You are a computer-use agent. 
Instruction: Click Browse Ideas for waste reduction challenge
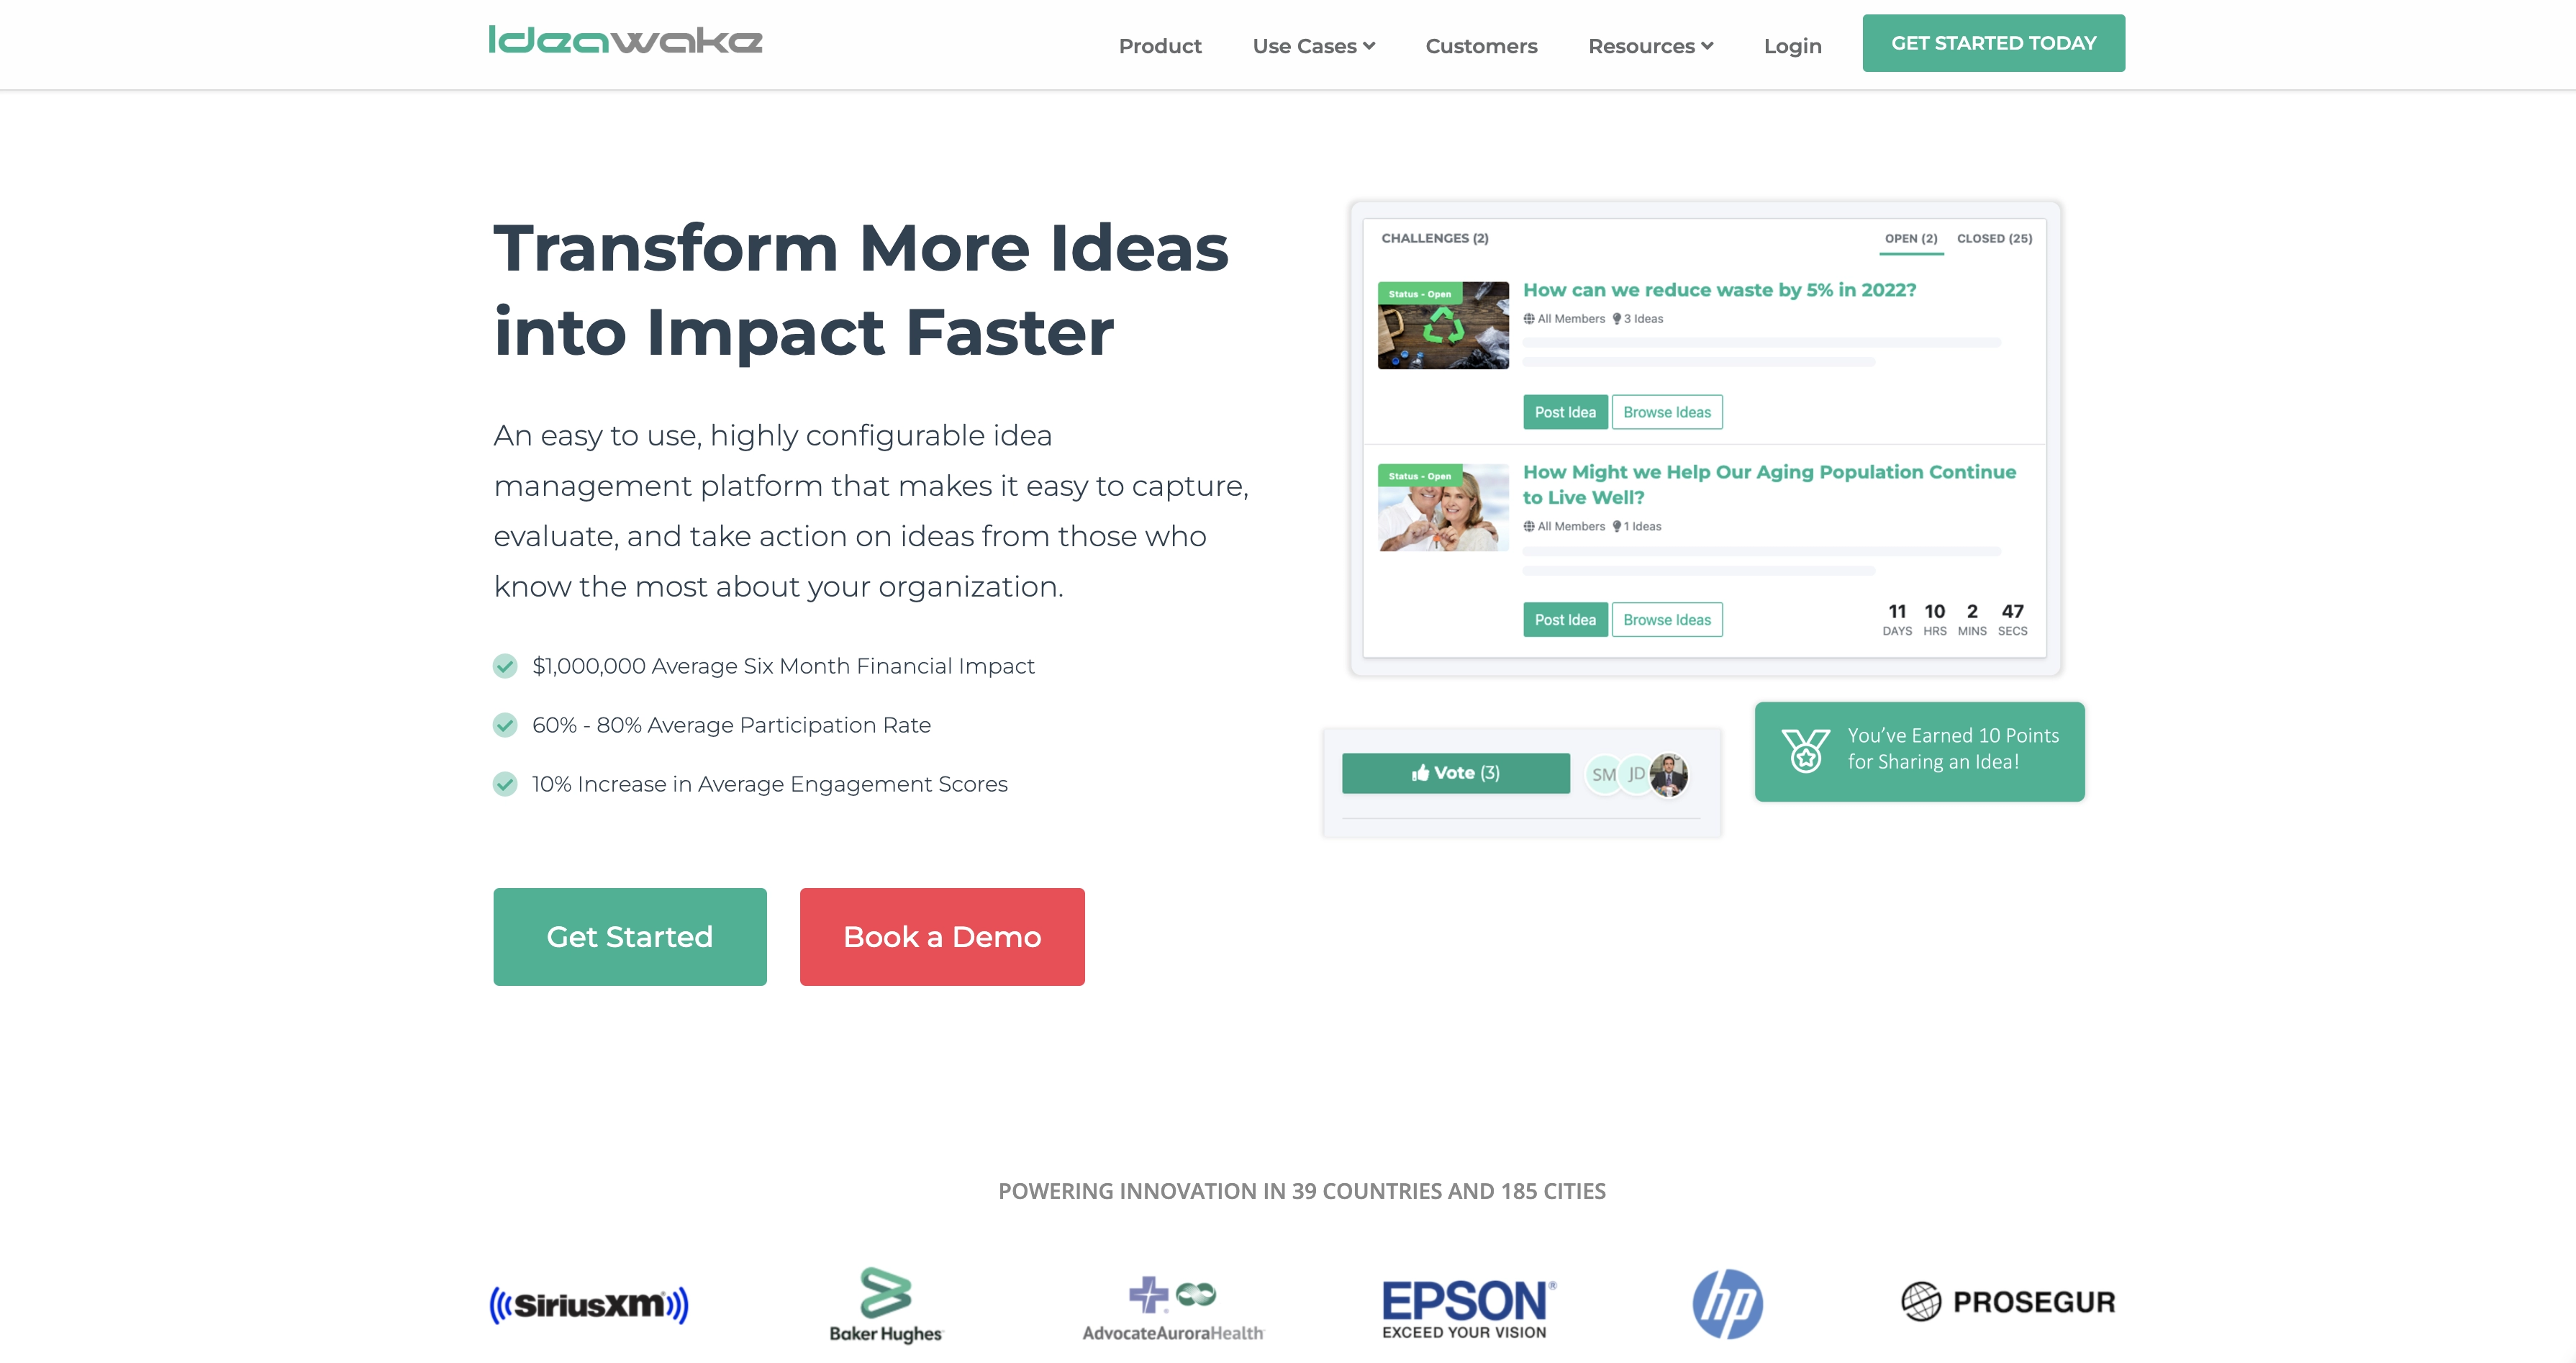click(1666, 412)
